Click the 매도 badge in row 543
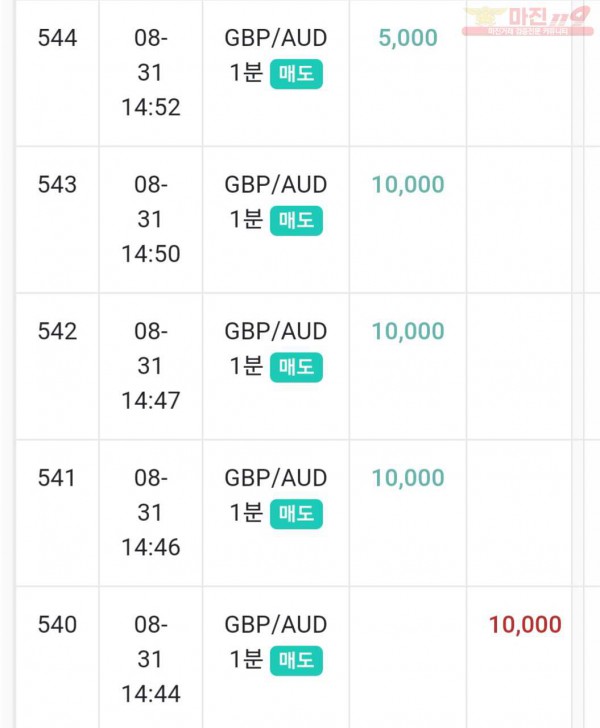The image size is (600, 728). coord(296,221)
